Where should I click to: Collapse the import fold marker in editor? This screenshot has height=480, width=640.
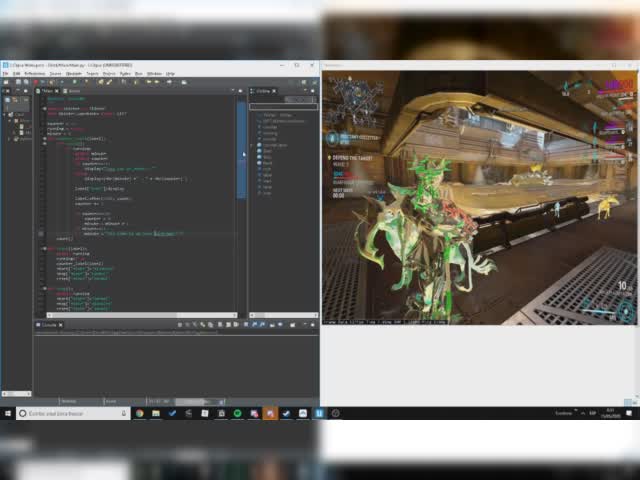(x=44, y=109)
